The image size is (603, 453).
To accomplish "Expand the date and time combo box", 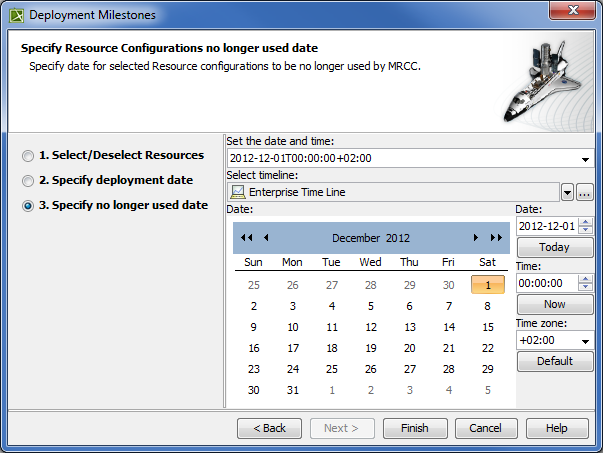I will 585,159.
